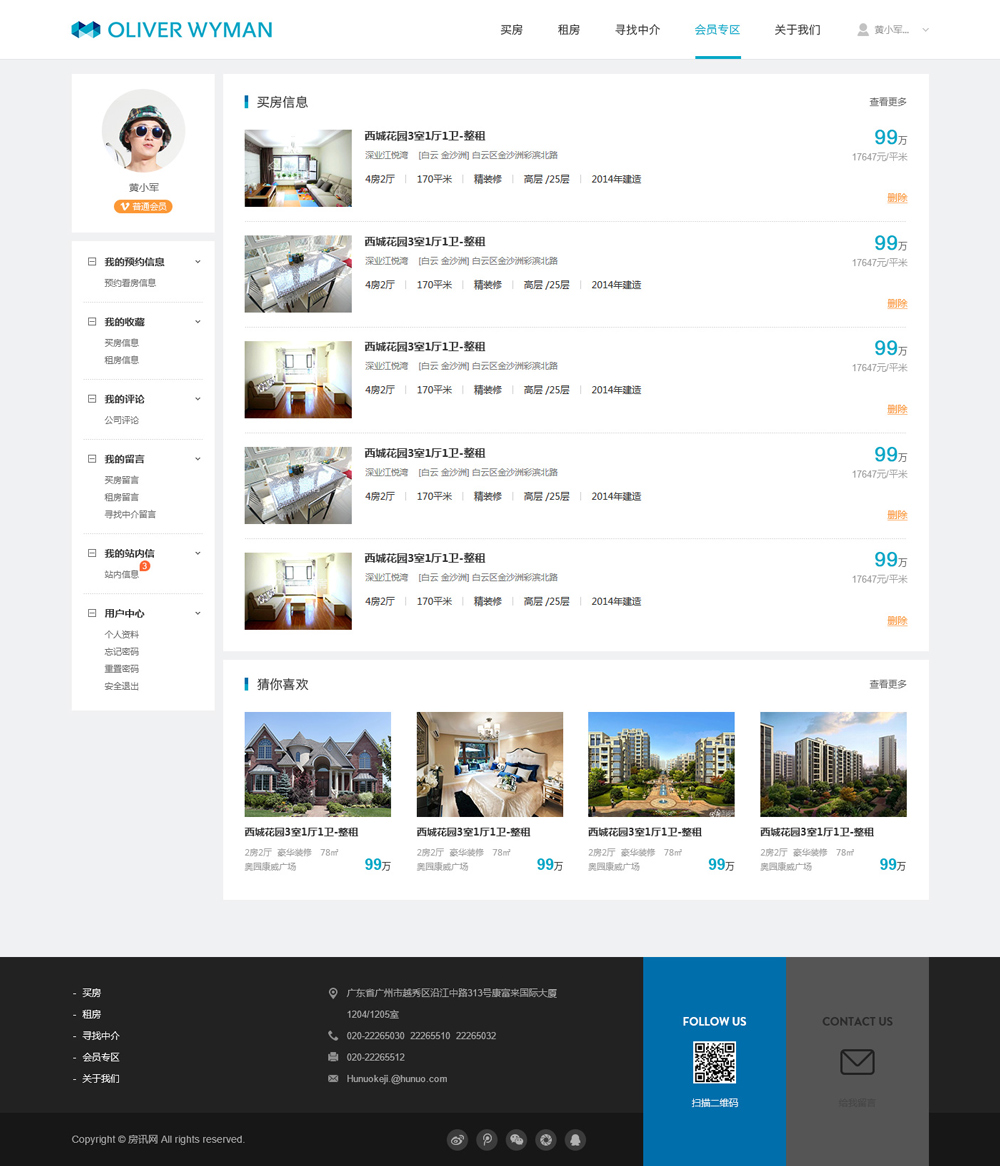
Task: Collapse the 我的预约信息 section chevron
Action: coord(198,262)
